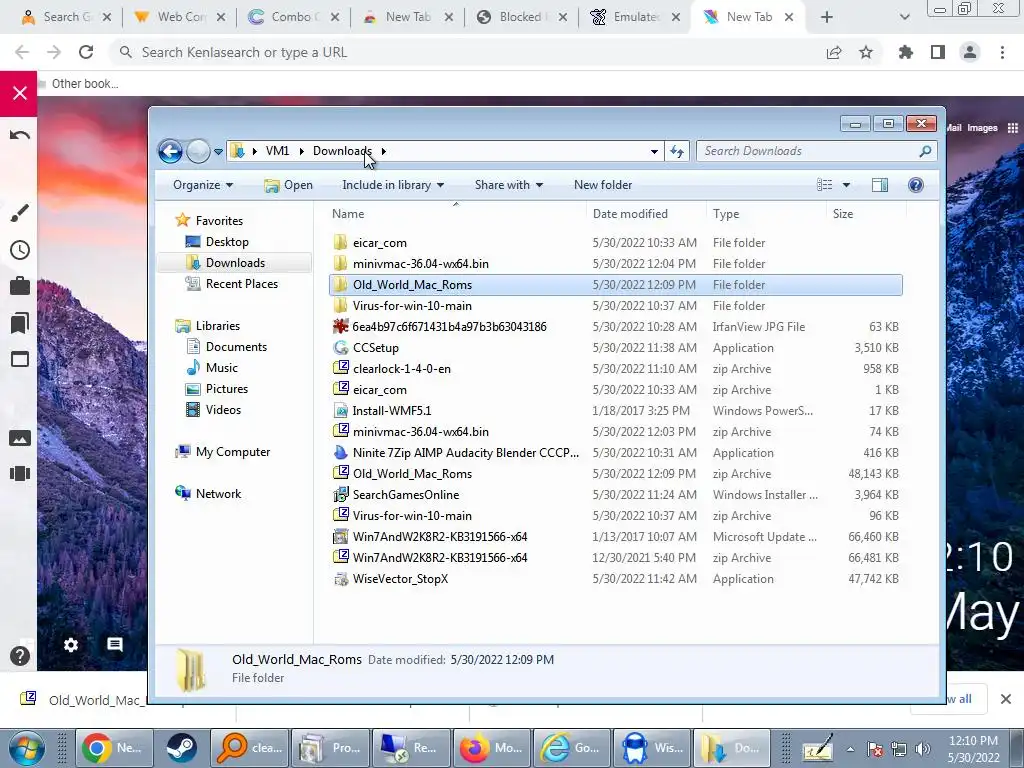
Task: Focus the Search Downloads field
Action: [x=816, y=151]
